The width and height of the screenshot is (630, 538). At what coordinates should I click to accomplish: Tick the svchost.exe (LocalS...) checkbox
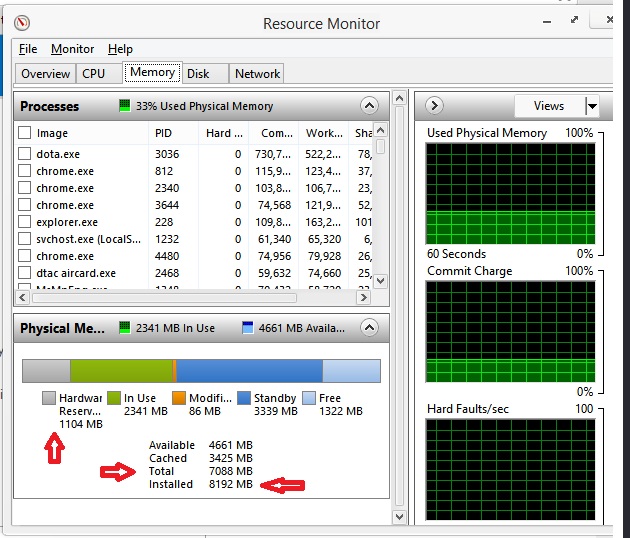25,239
